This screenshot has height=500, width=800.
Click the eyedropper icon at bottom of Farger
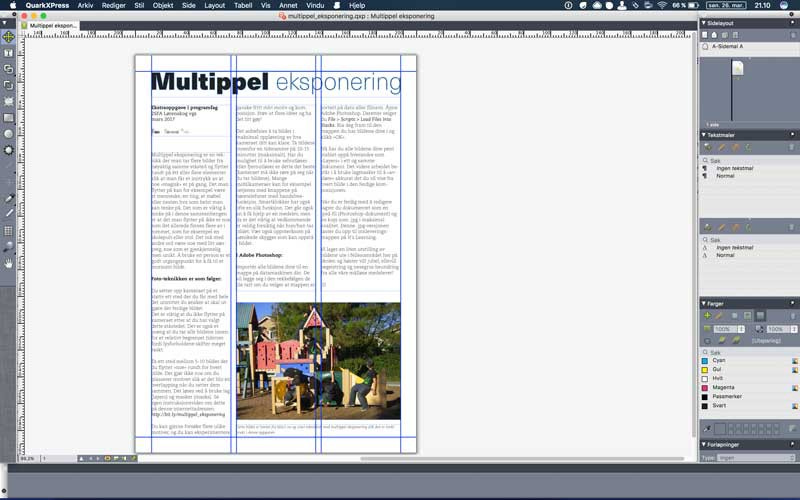point(707,429)
